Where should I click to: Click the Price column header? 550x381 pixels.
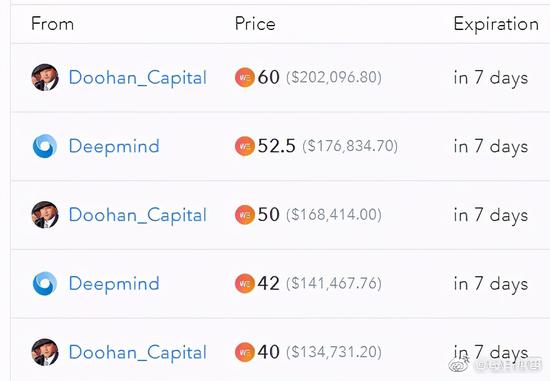[x=255, y=24]
